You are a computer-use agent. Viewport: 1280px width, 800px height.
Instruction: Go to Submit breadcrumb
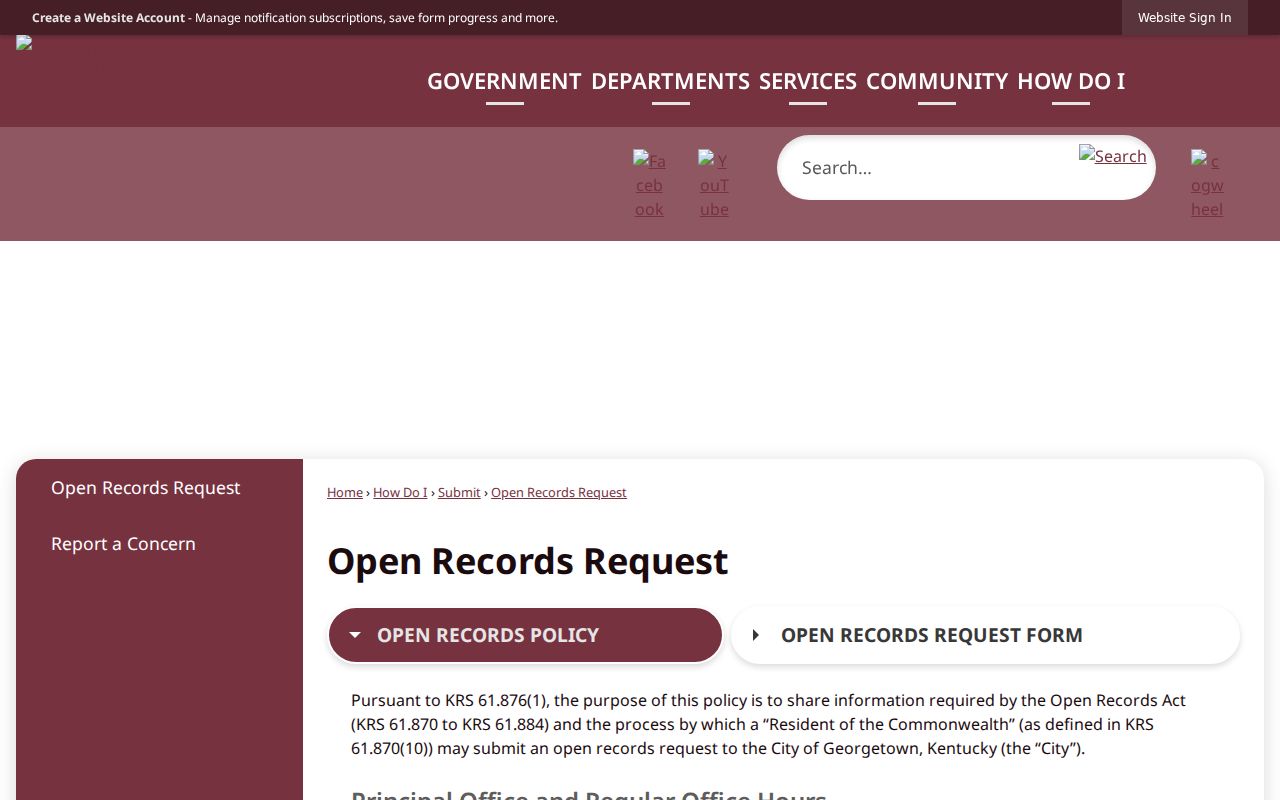pos(459,492)
